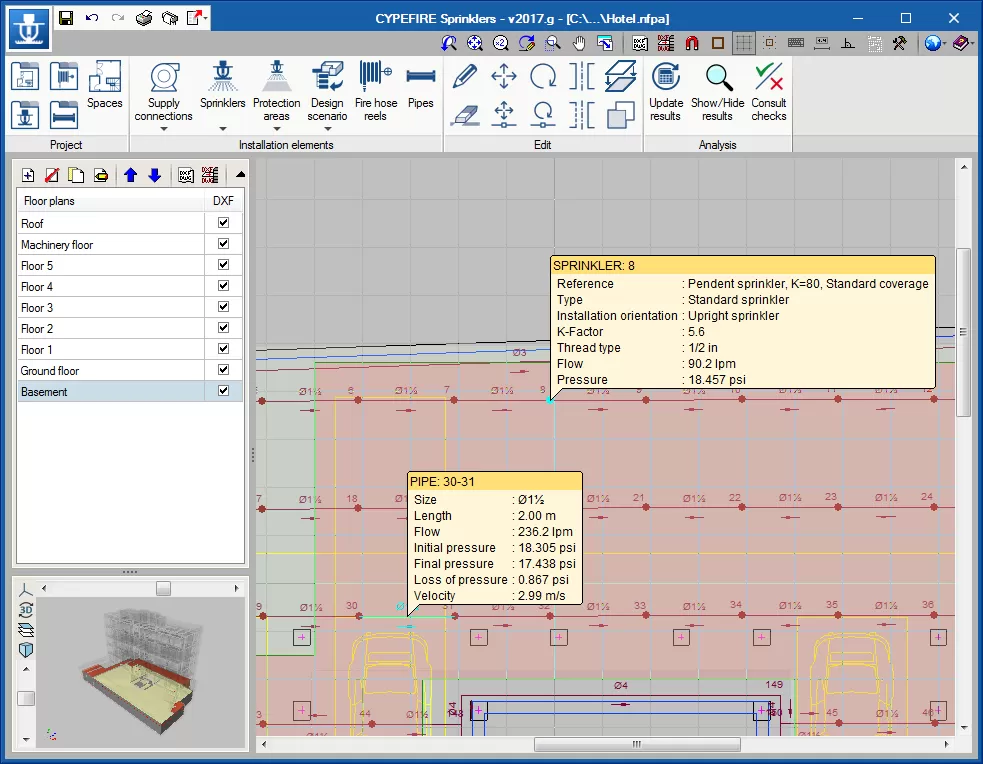Click the drawing area horizontal scrollbar thumb
Viewport: 983px width, 764px height.
(637, 745)
